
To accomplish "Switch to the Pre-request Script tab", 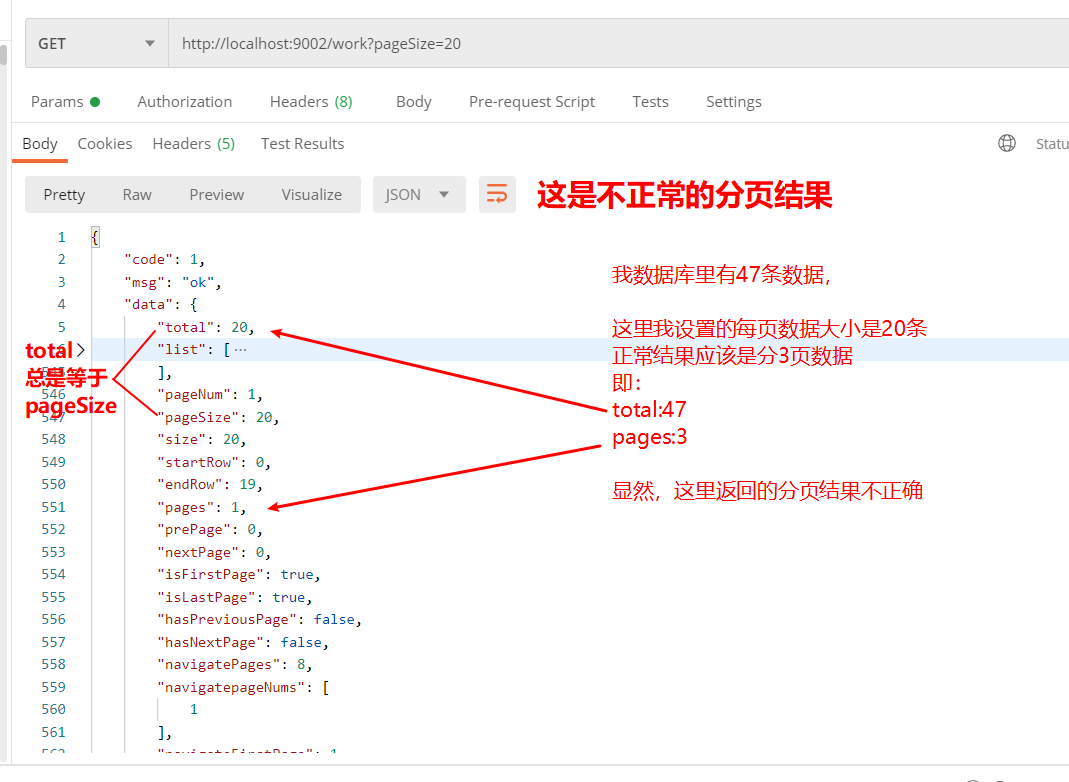I will [x=532, y=101].
